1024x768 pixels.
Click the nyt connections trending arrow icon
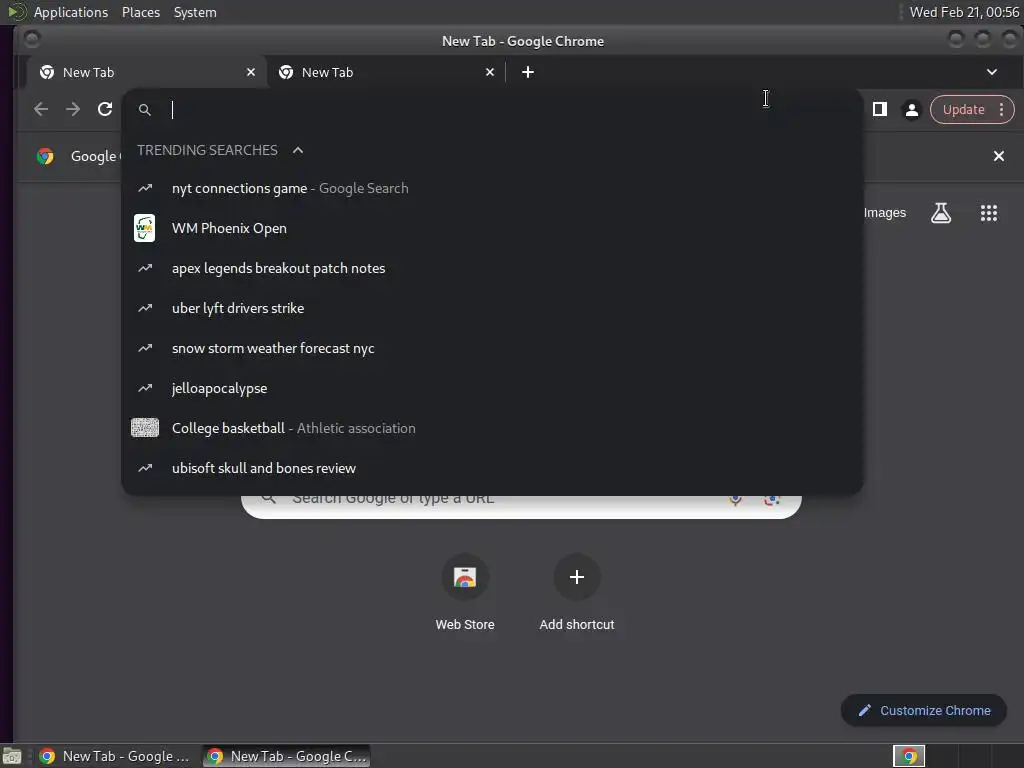pyautogui.click(x=145, y=188)
